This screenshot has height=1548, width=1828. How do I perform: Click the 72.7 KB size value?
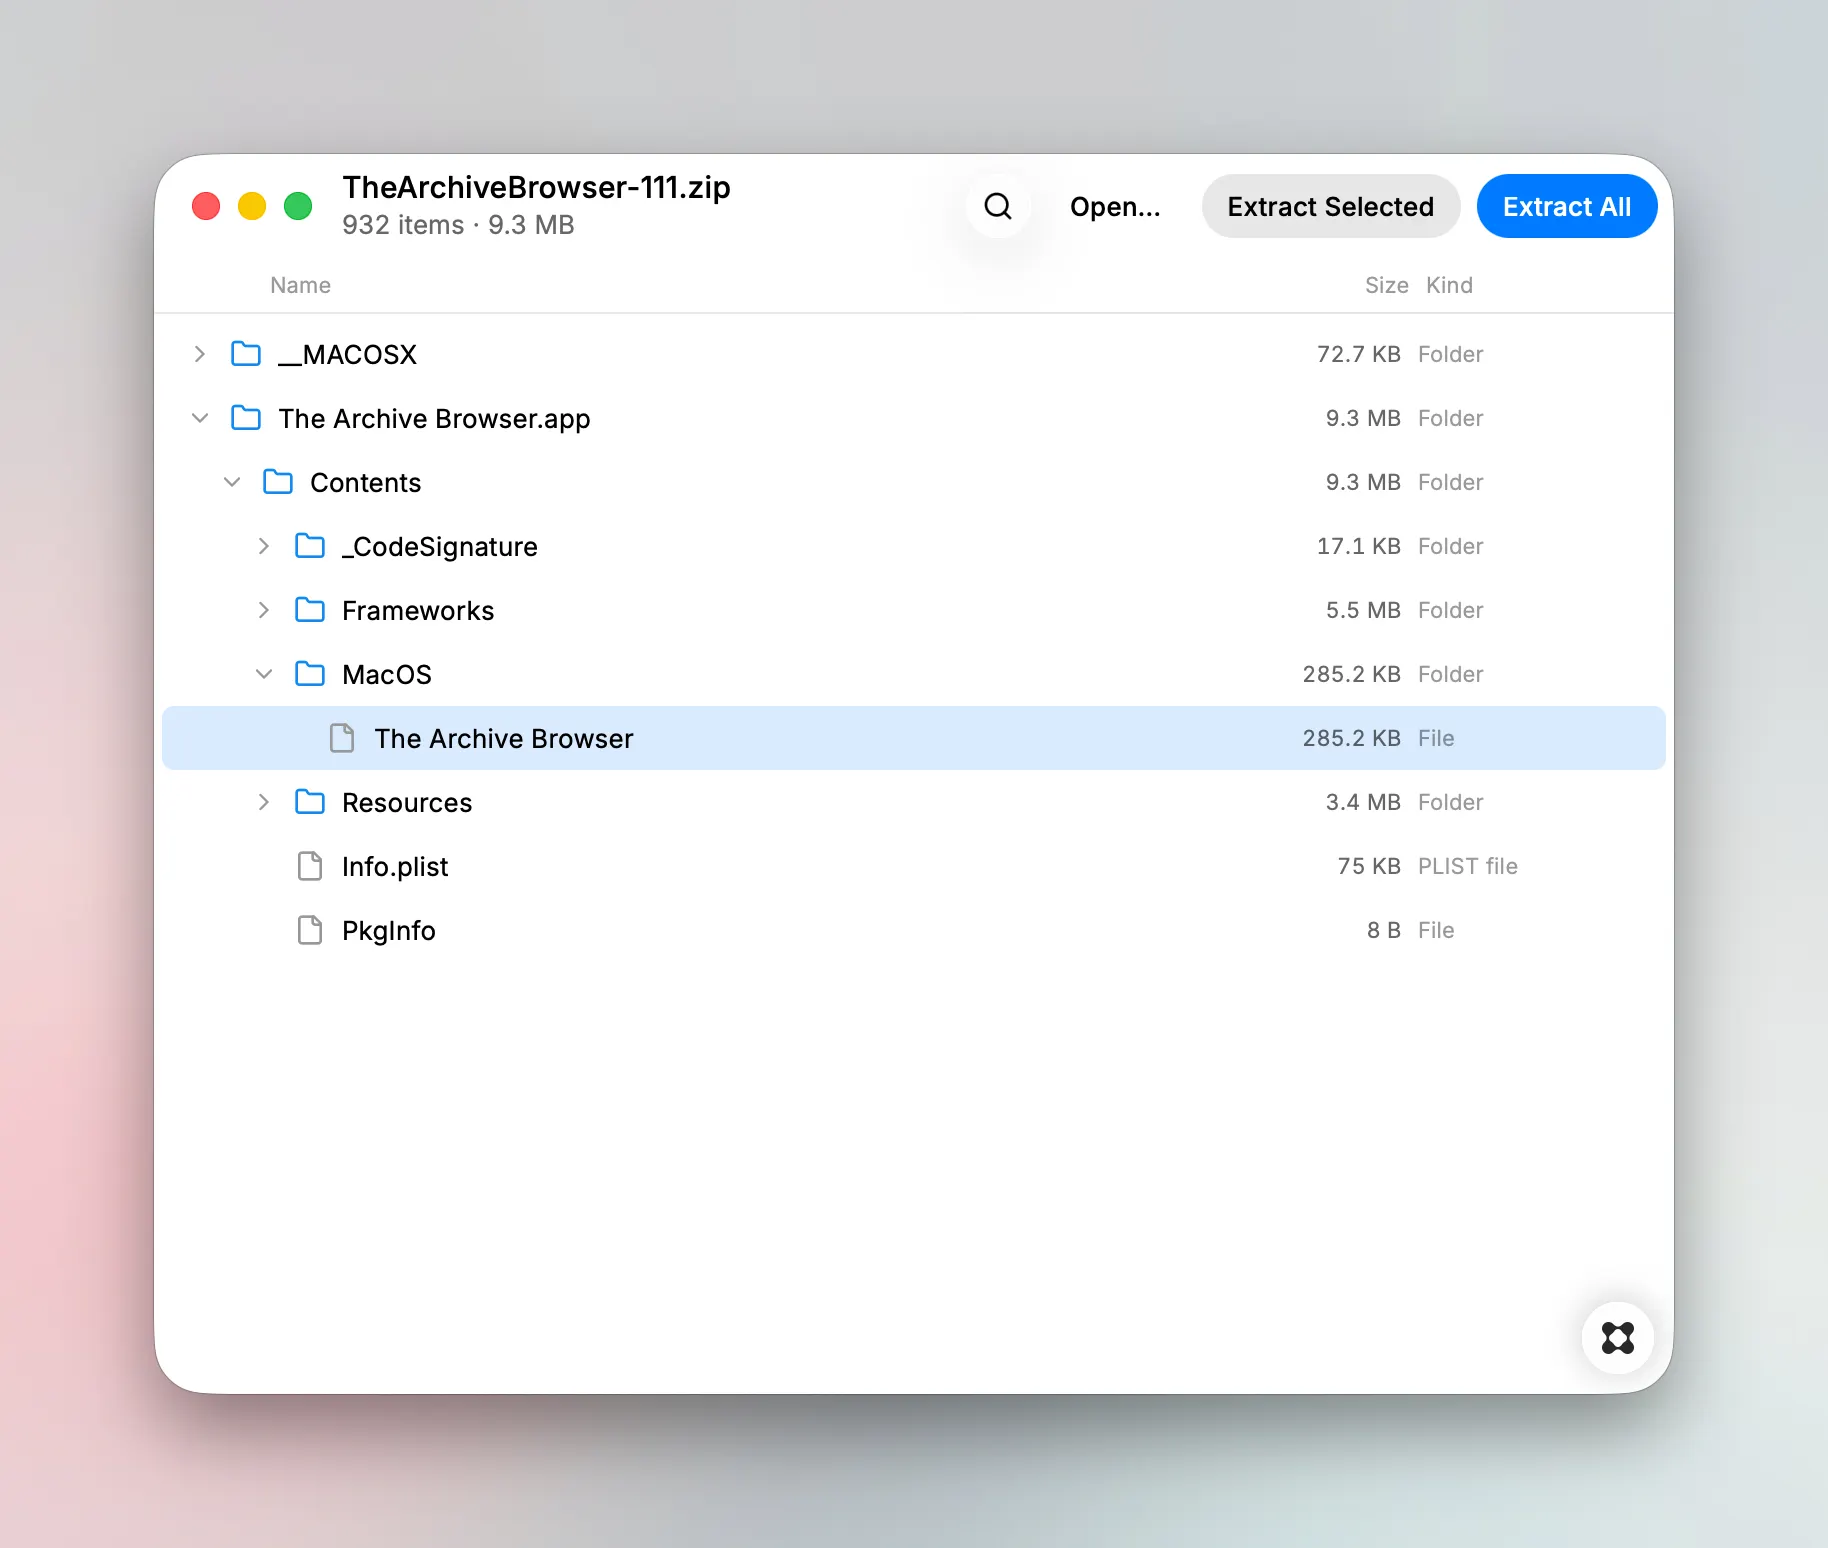[x=1358, y=354]
